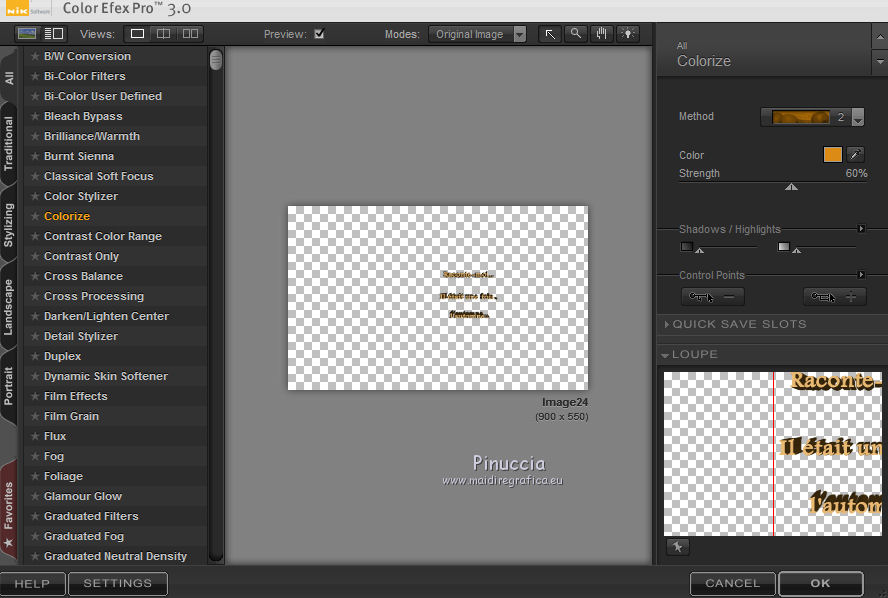Select the Graduated Neutral Density filter
888x598 pixels.
[116, 556]
